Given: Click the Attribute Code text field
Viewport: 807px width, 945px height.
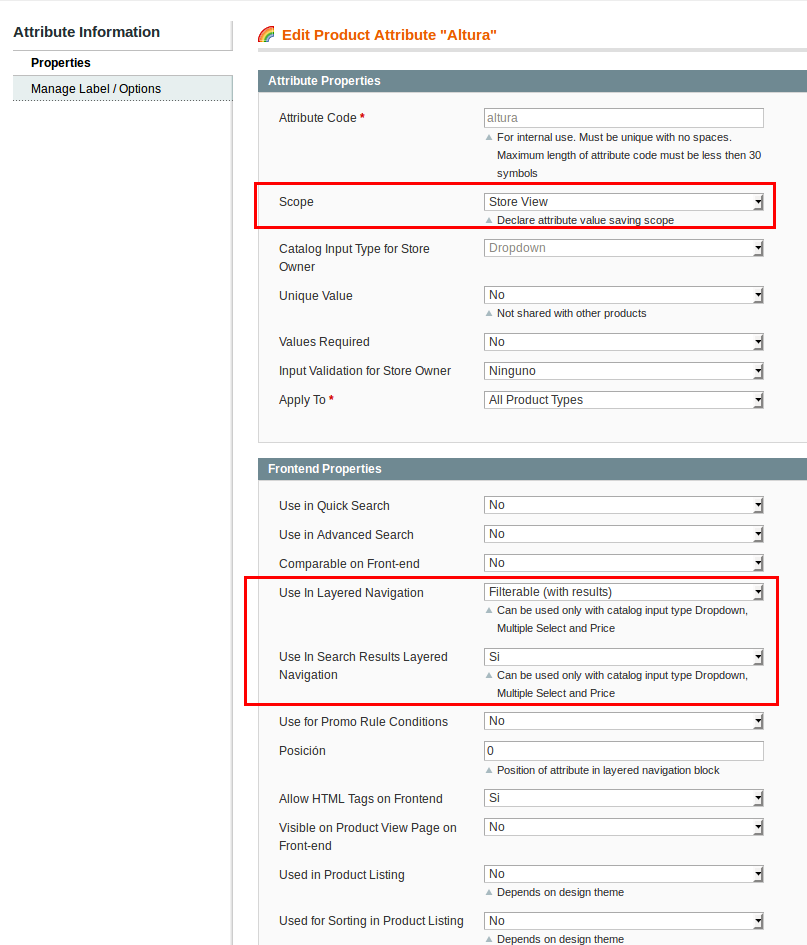Looking at the screenshot, I should 623,118.
